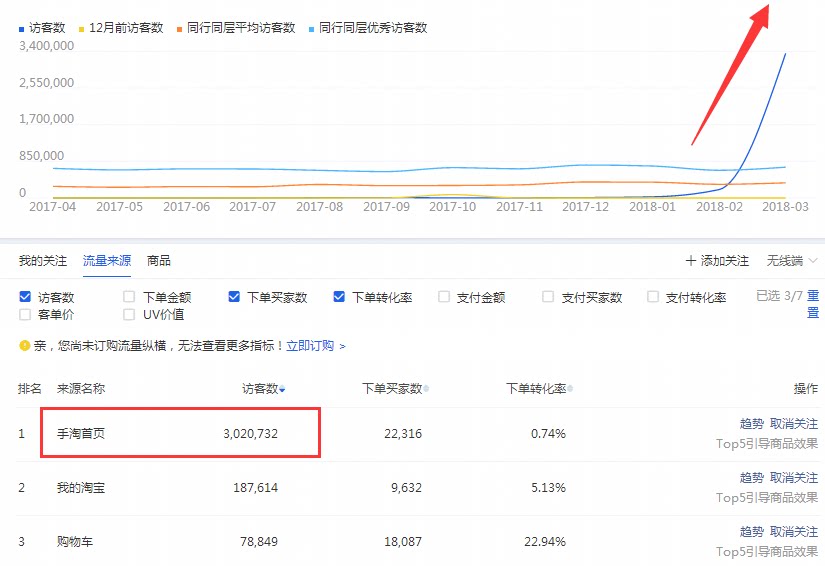
Task: Toggle the 12月前访客数 legend swatch
Action: 81,29
